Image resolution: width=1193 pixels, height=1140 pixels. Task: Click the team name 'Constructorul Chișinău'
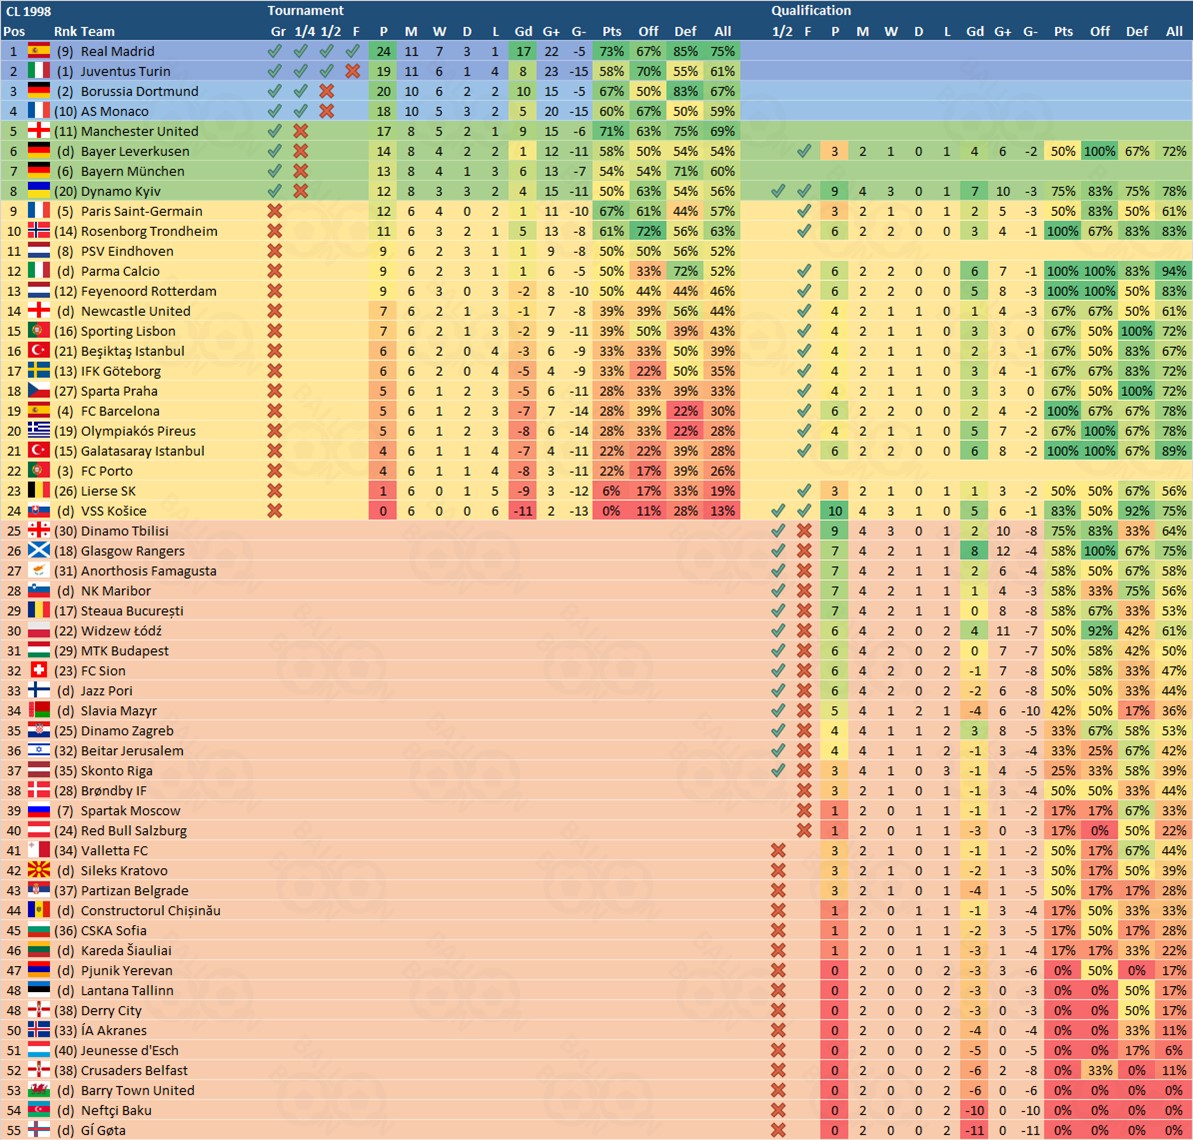click(x=151, y=910)
